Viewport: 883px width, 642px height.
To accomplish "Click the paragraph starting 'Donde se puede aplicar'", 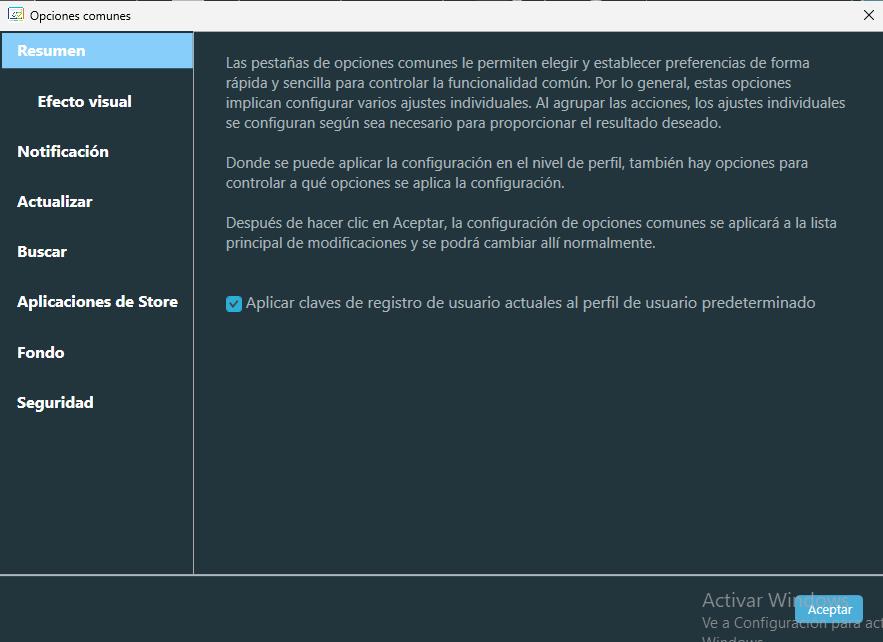I will [x=517, y=173].
